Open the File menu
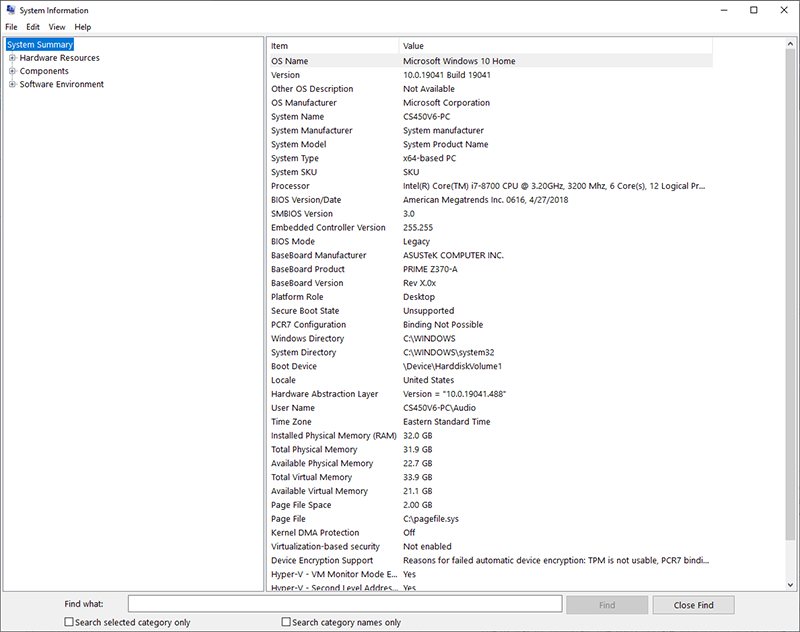800x632 pixels. pyautogui.click(x=11, y=27)
